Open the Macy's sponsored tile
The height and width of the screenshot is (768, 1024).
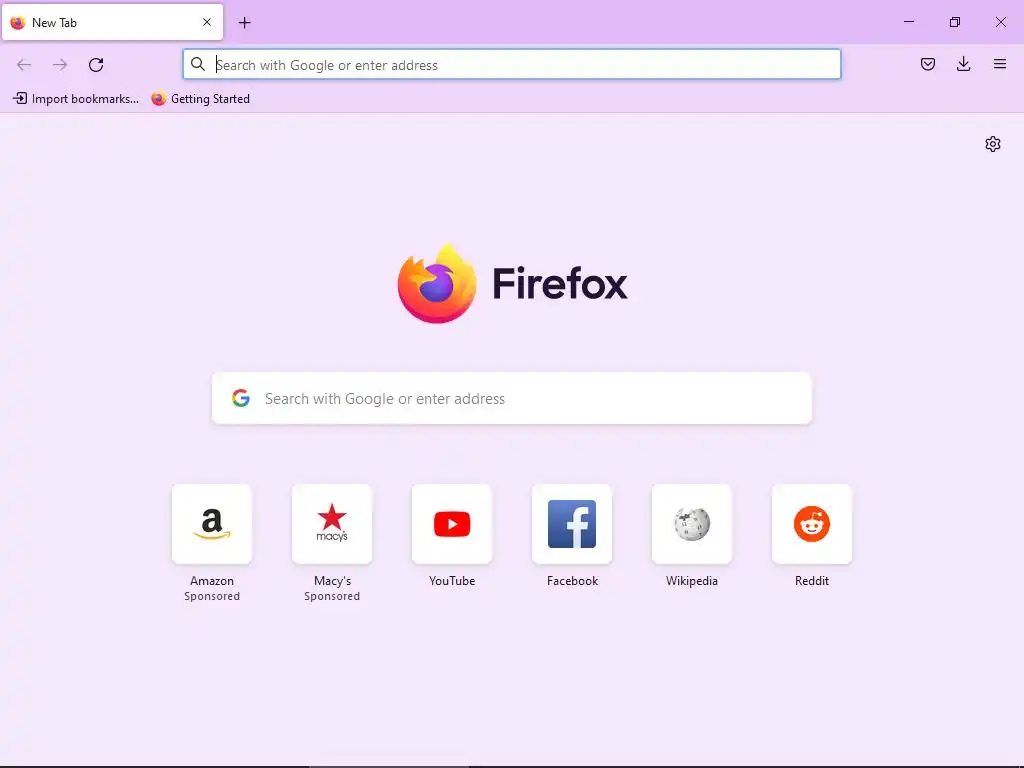tap(332, 524)
